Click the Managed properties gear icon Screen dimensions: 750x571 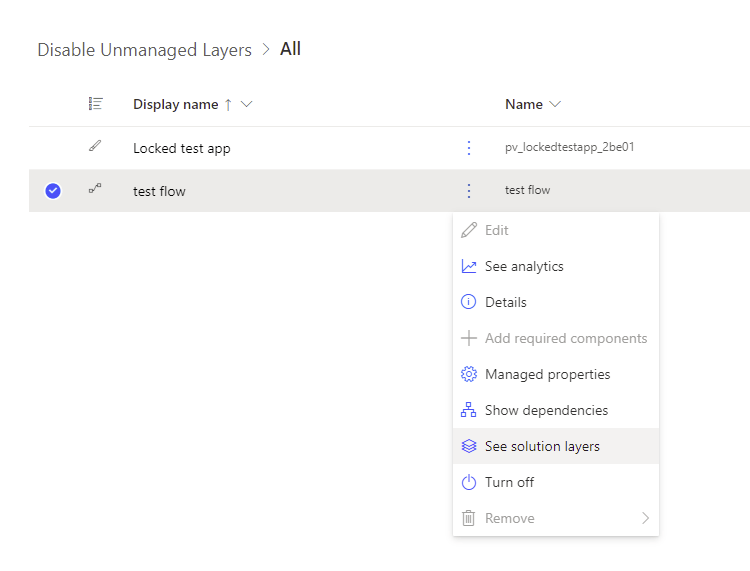(x=469, y=374)
